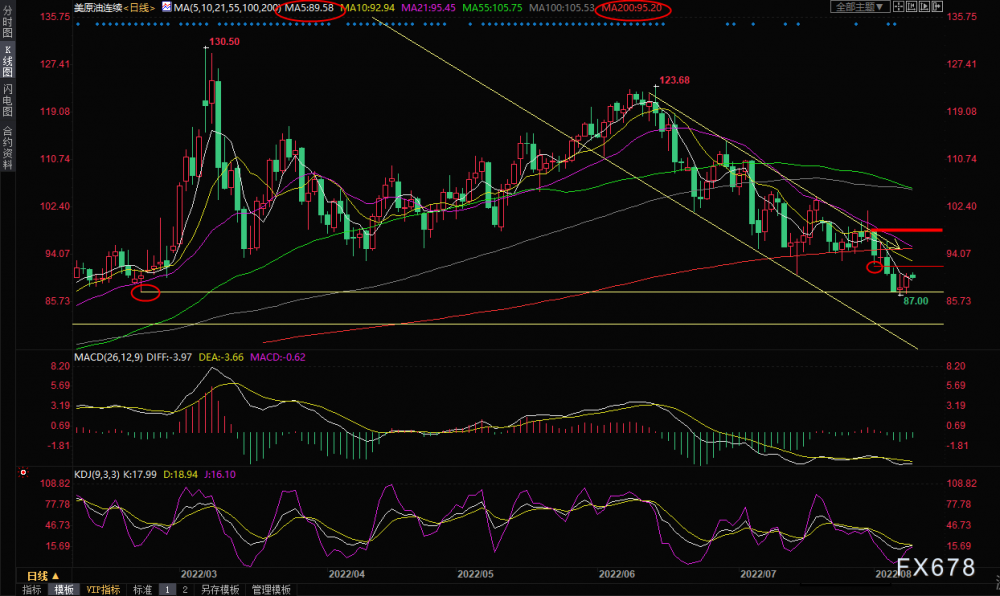Click the DIFF:-3.97 value
Screen dimensions: 1000x596
[169, 357]
